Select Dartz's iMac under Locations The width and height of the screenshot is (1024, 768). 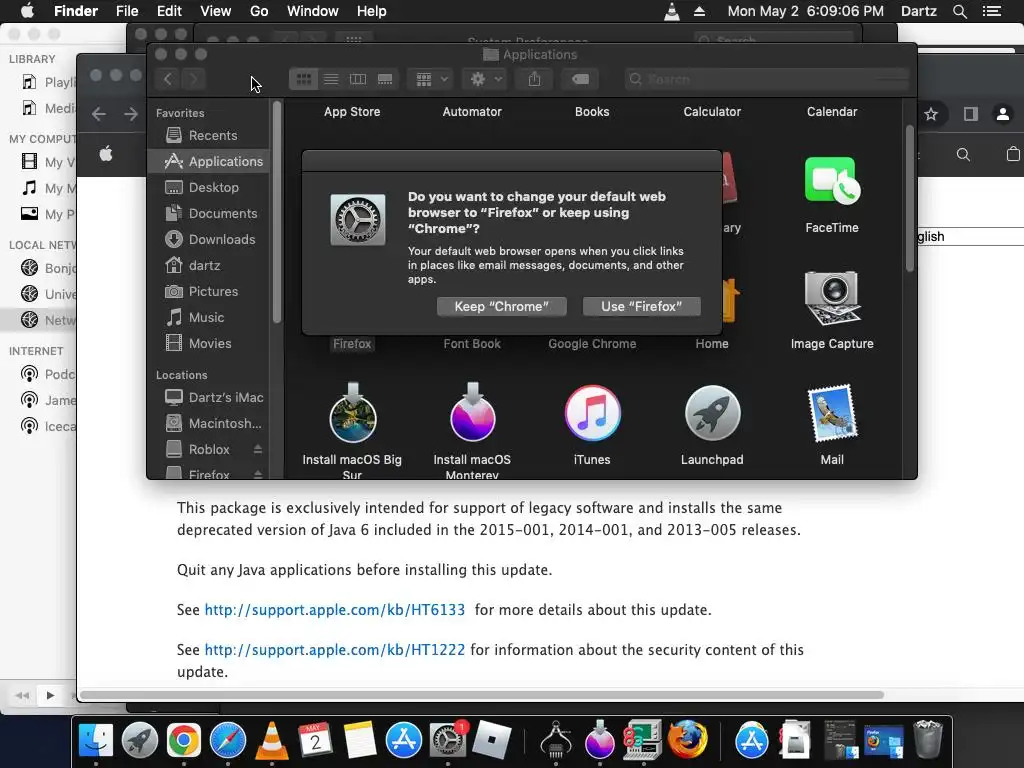210,397
